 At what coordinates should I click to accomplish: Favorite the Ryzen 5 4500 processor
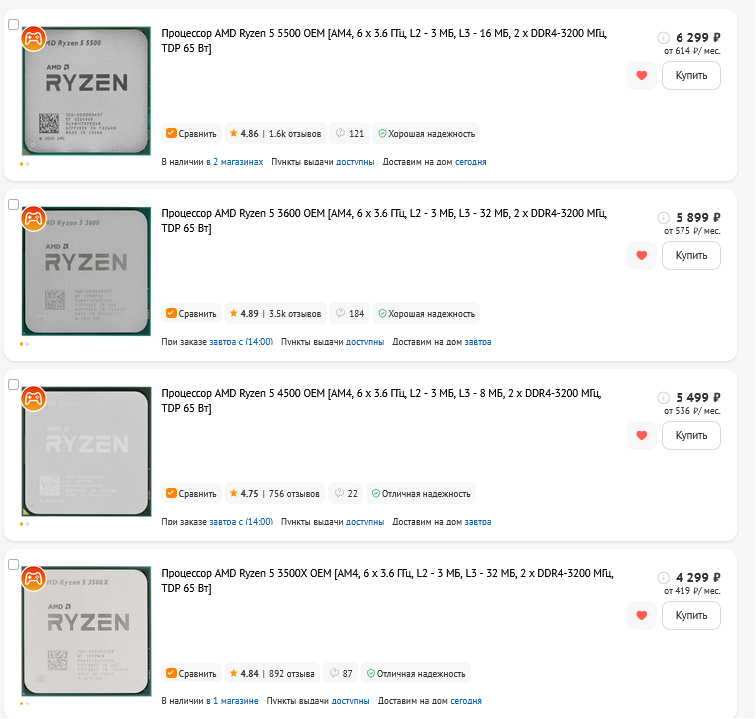(642, 436)
